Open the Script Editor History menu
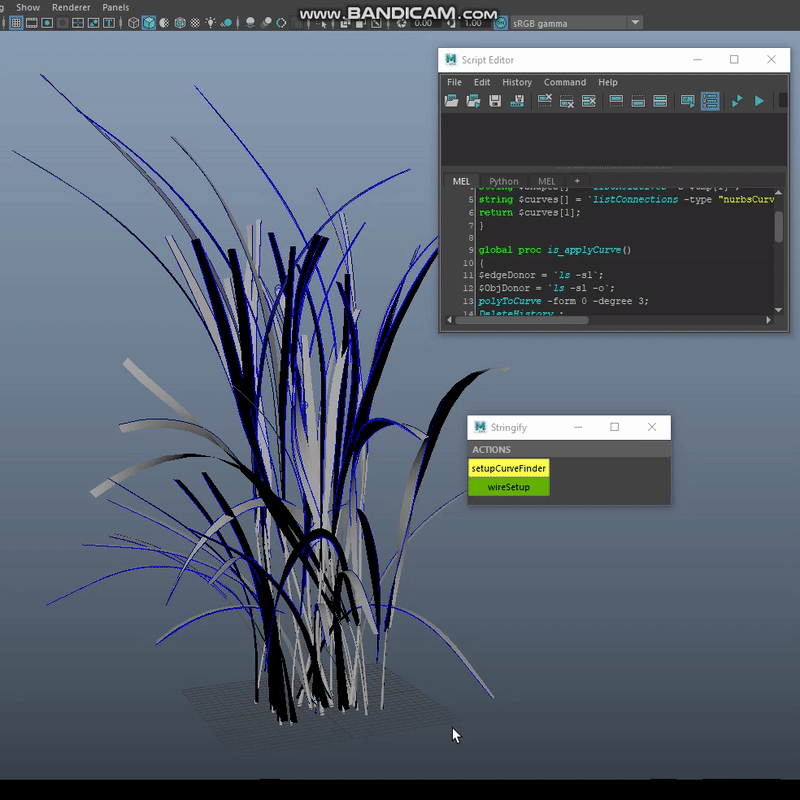Screen dimensions: 800x800 pos(517,82)
